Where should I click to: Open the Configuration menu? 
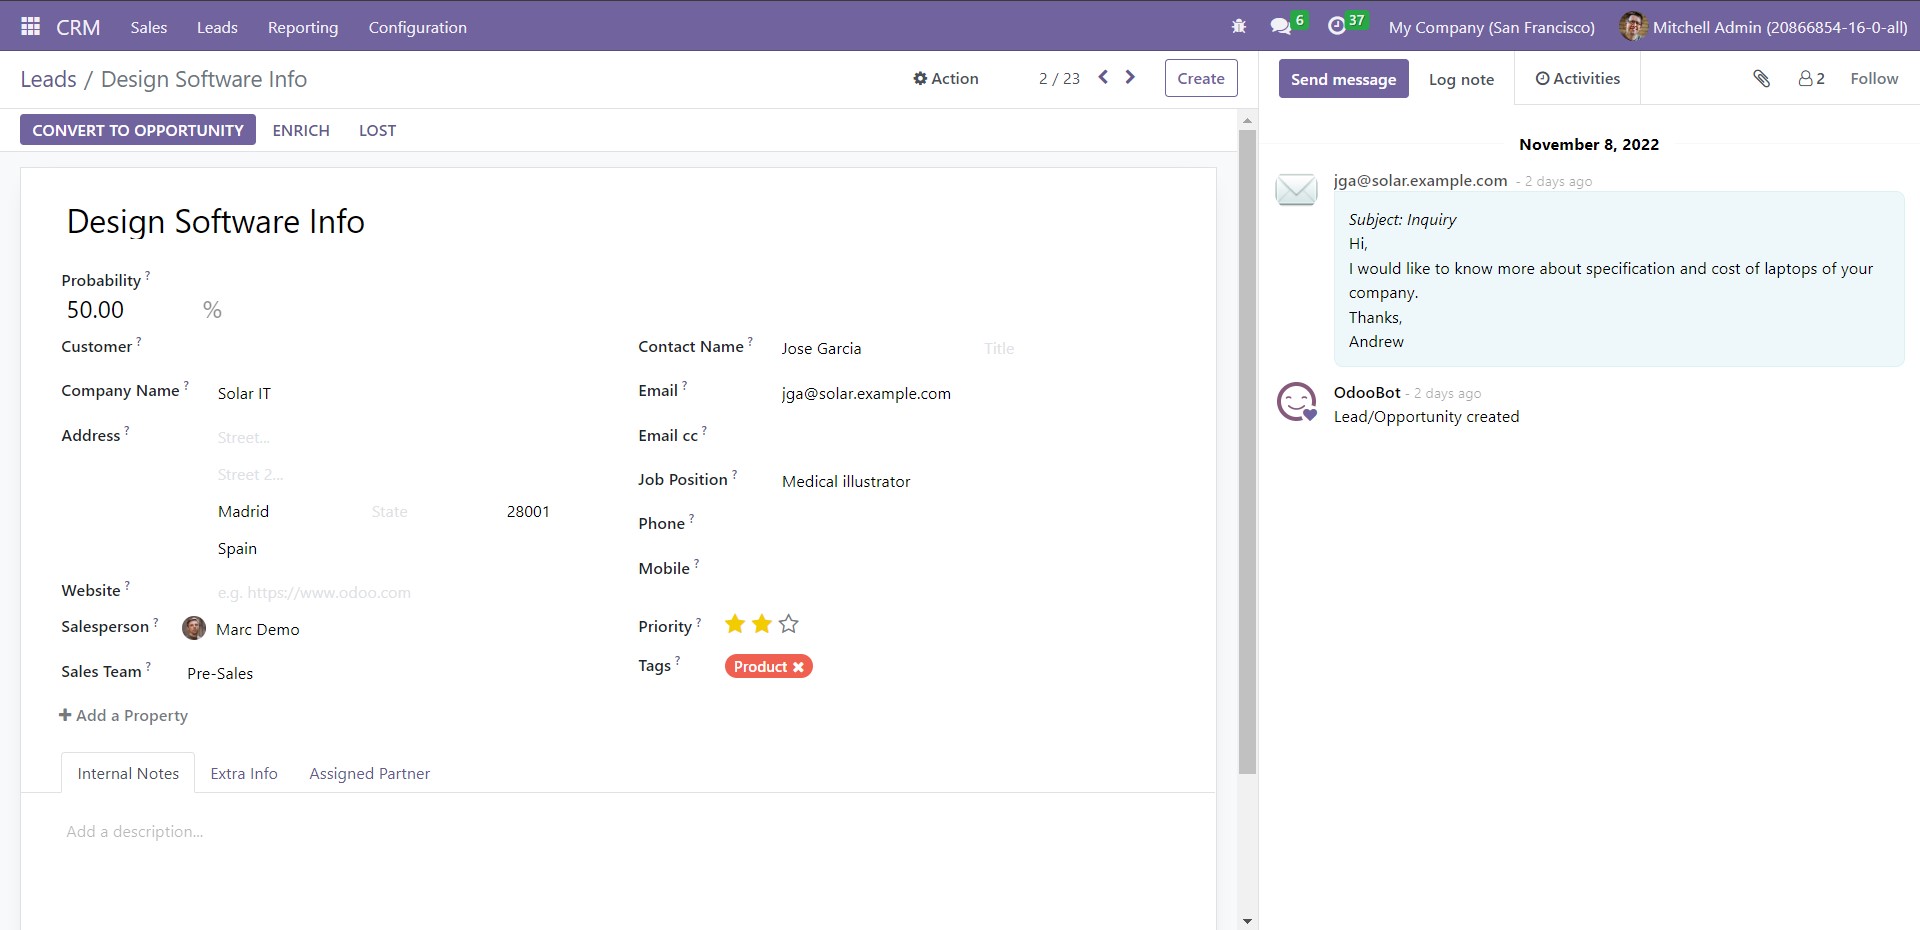[417, 27]
